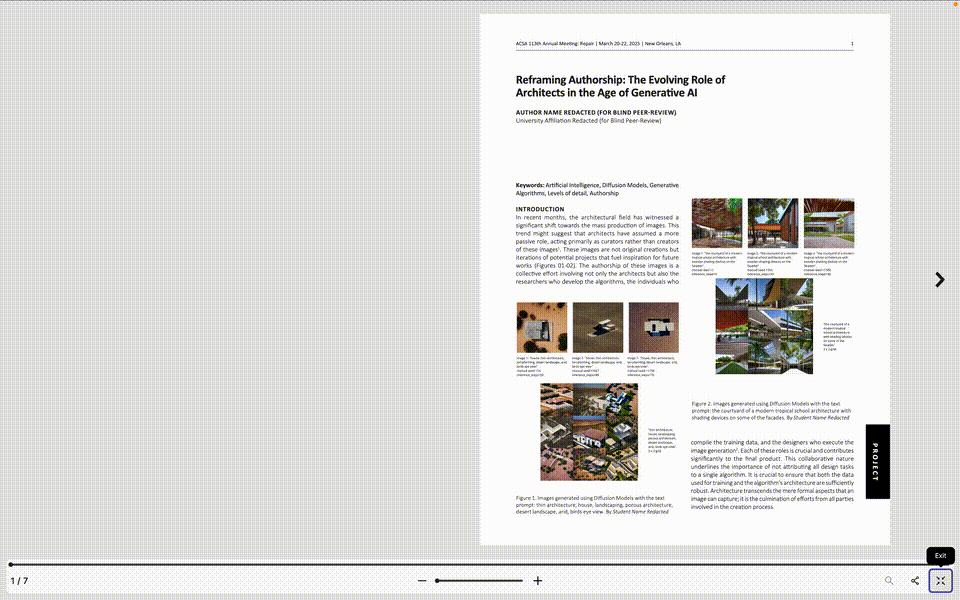Click the Keywords line
Image resolution: width=960 pixels, height=600 pixels.
(x=597, y=189)
